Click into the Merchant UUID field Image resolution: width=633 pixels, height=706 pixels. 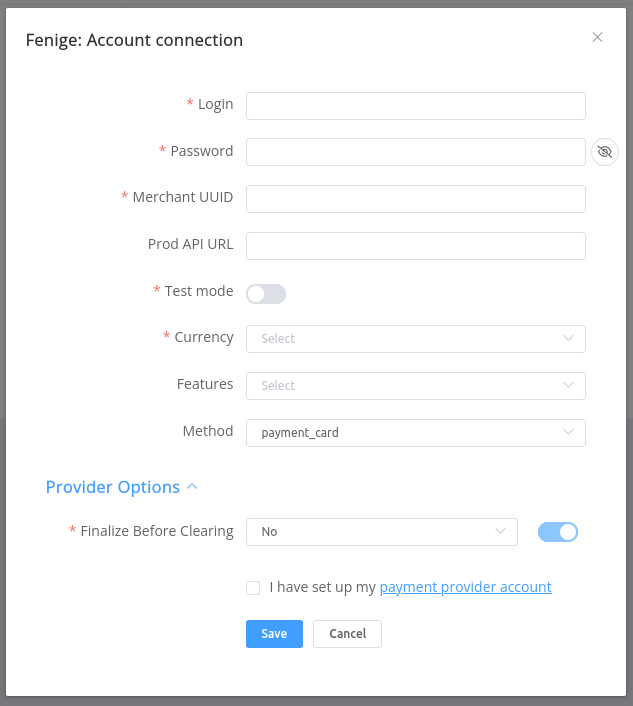pos(415,199)
